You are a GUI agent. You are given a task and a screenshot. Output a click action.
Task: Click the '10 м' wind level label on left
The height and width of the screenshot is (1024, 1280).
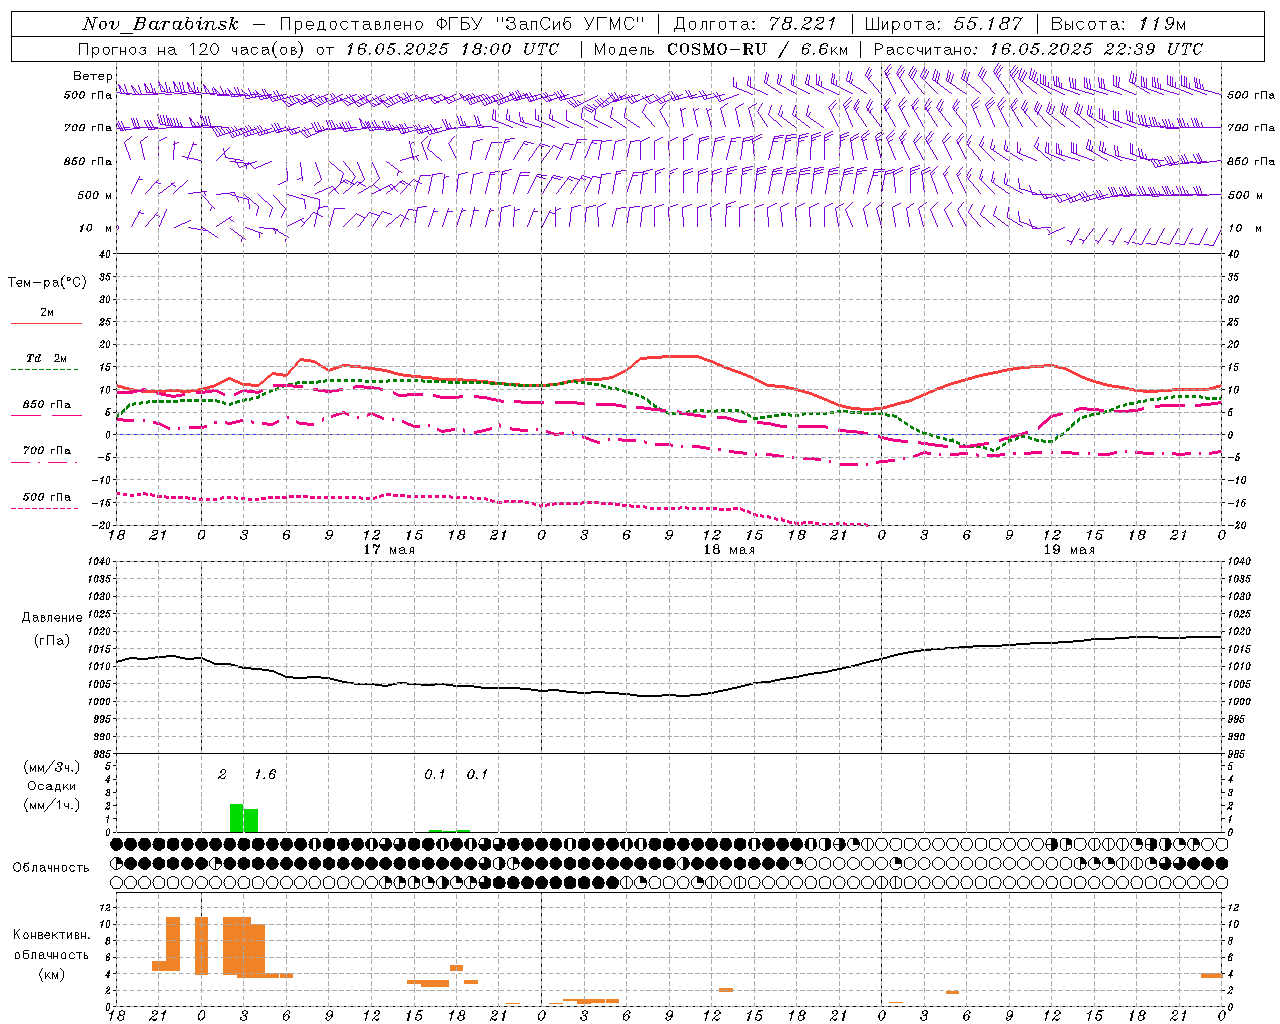coord(96,228)
